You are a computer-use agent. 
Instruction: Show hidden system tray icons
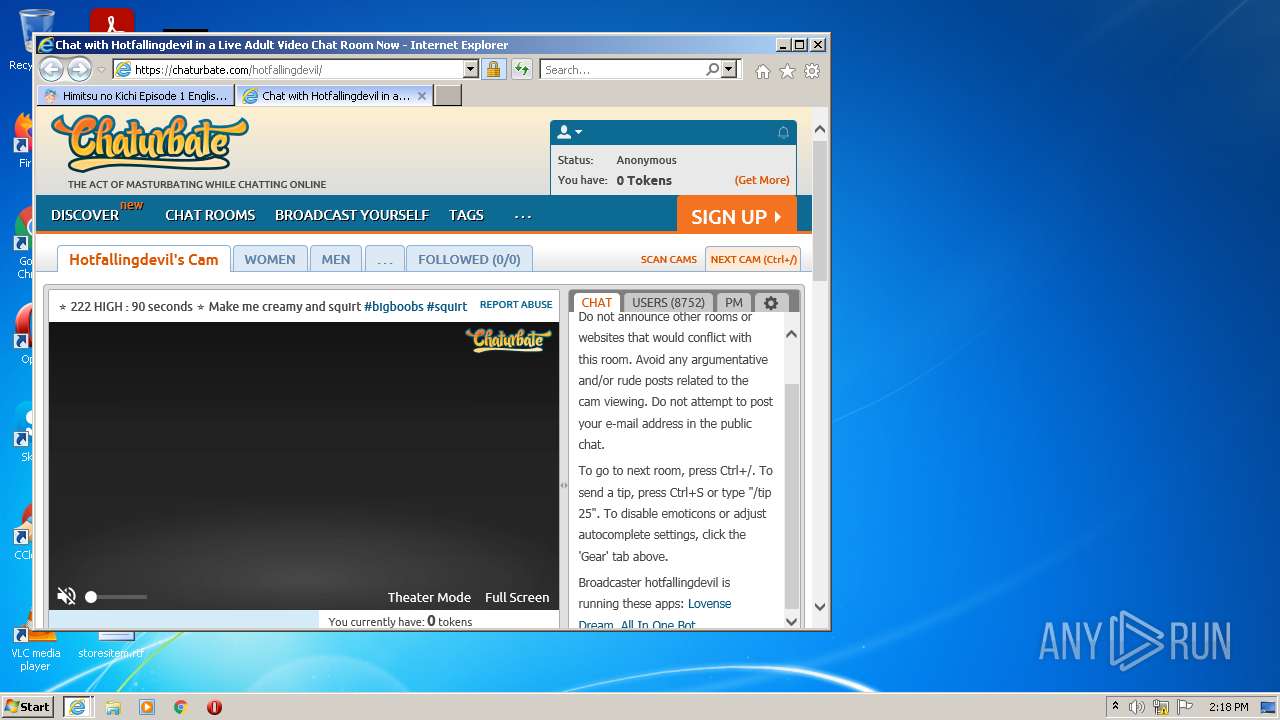click(1115, 706)
